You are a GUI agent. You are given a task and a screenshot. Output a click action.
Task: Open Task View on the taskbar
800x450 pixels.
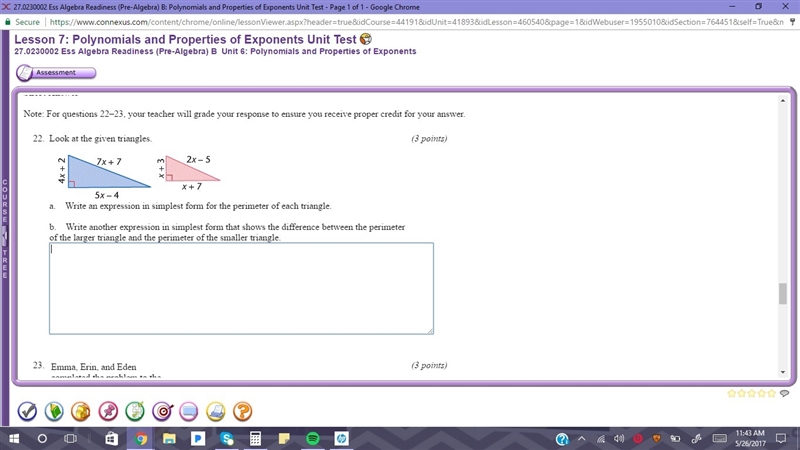(70, 439)
